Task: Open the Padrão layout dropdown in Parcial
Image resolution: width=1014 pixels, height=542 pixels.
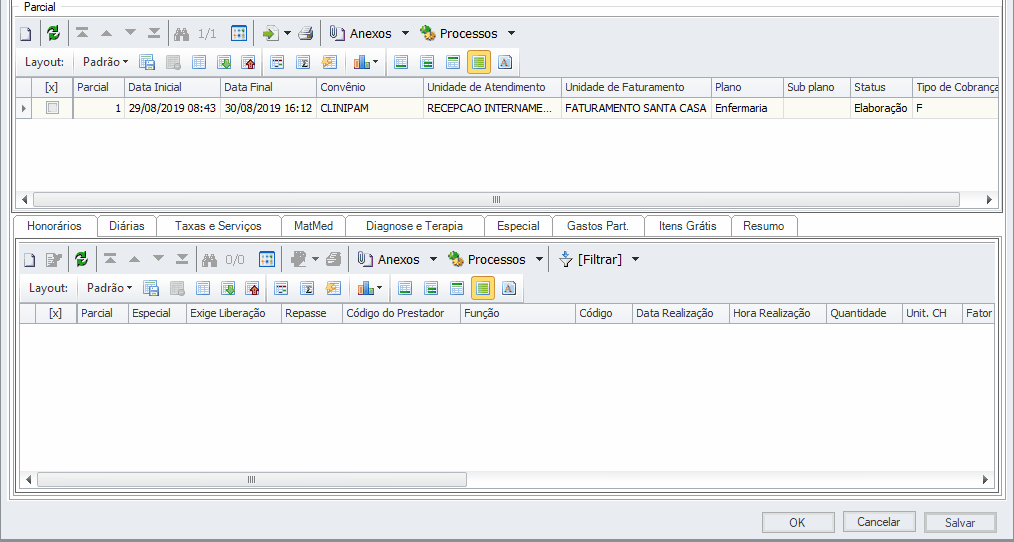Action: (105, 62)
